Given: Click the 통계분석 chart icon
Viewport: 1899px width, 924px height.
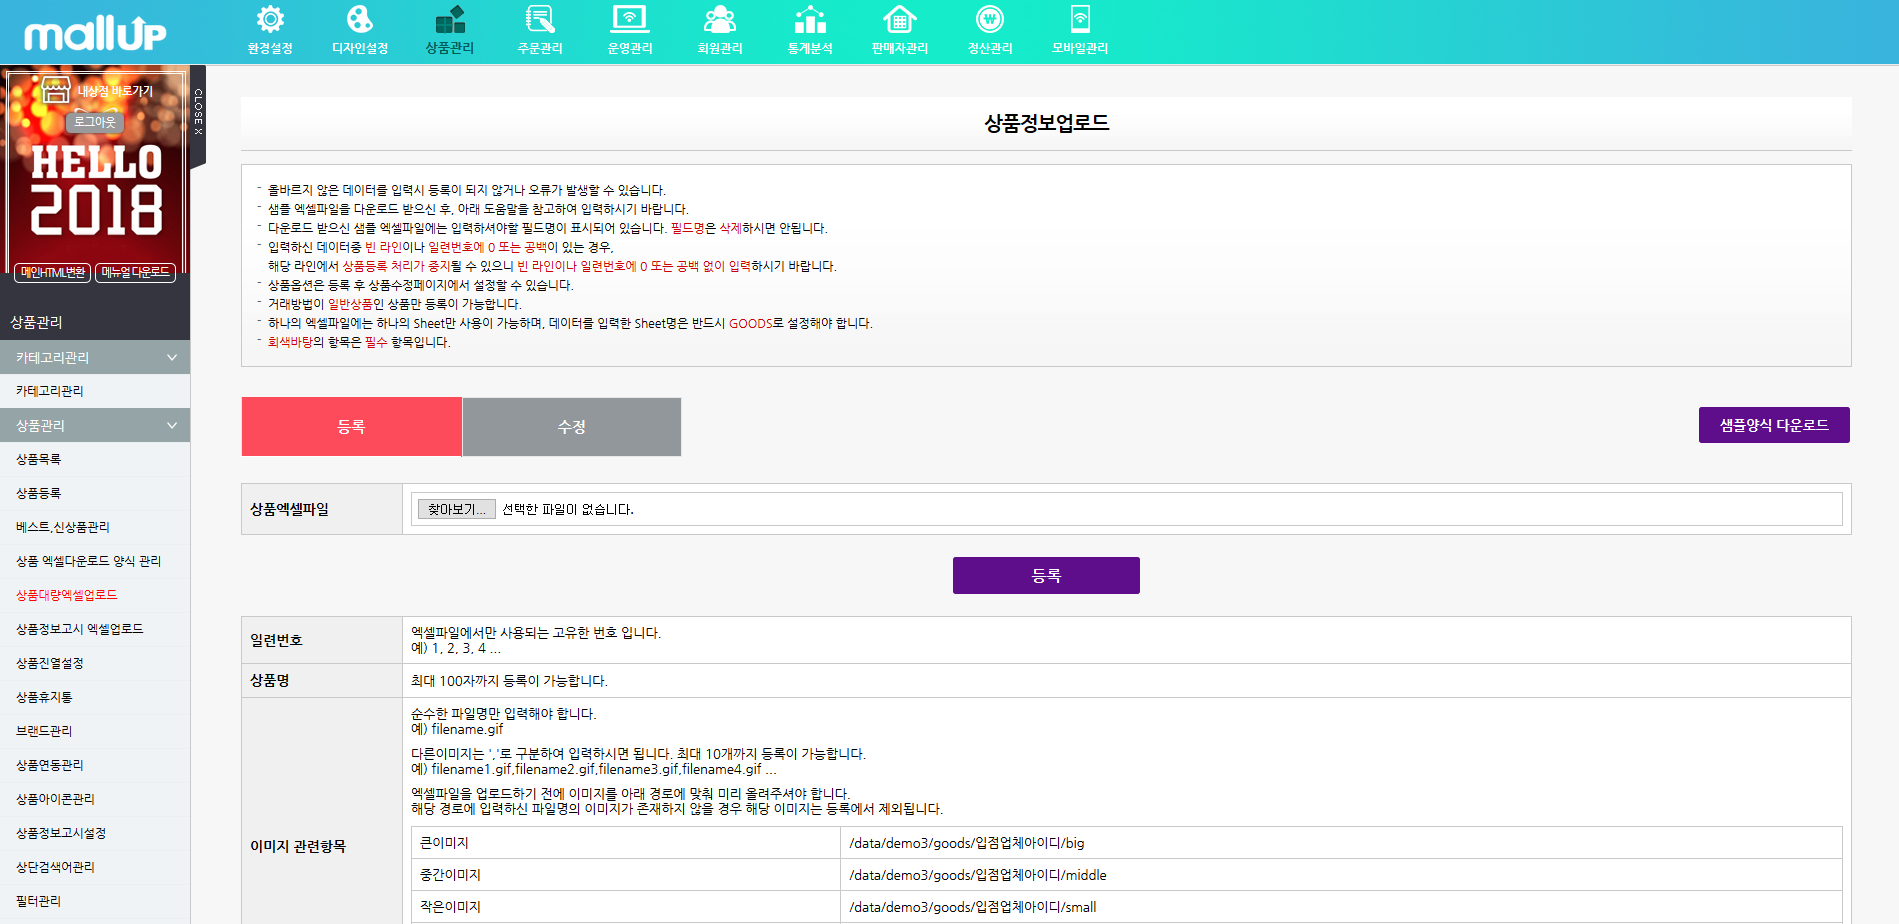Looking at the screenshot, I should point(810,20).
